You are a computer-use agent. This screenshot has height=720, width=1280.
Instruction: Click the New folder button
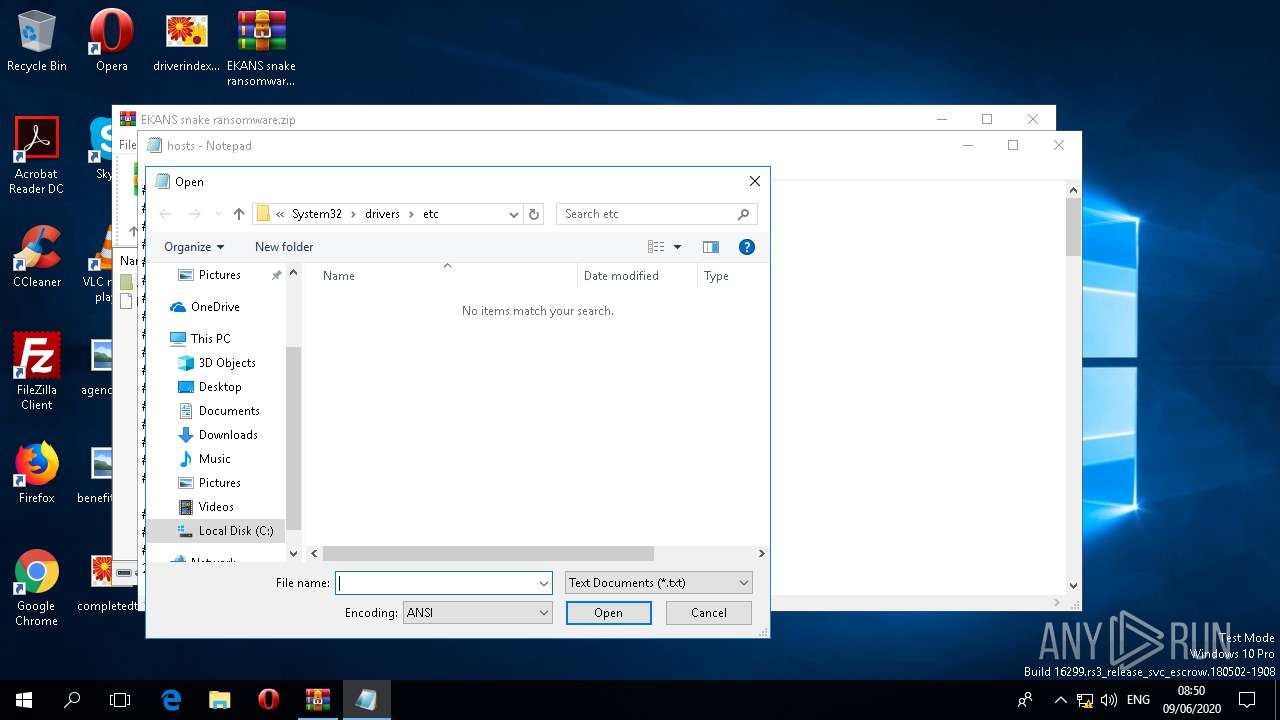pyautogui.click(x=284, y=247)
